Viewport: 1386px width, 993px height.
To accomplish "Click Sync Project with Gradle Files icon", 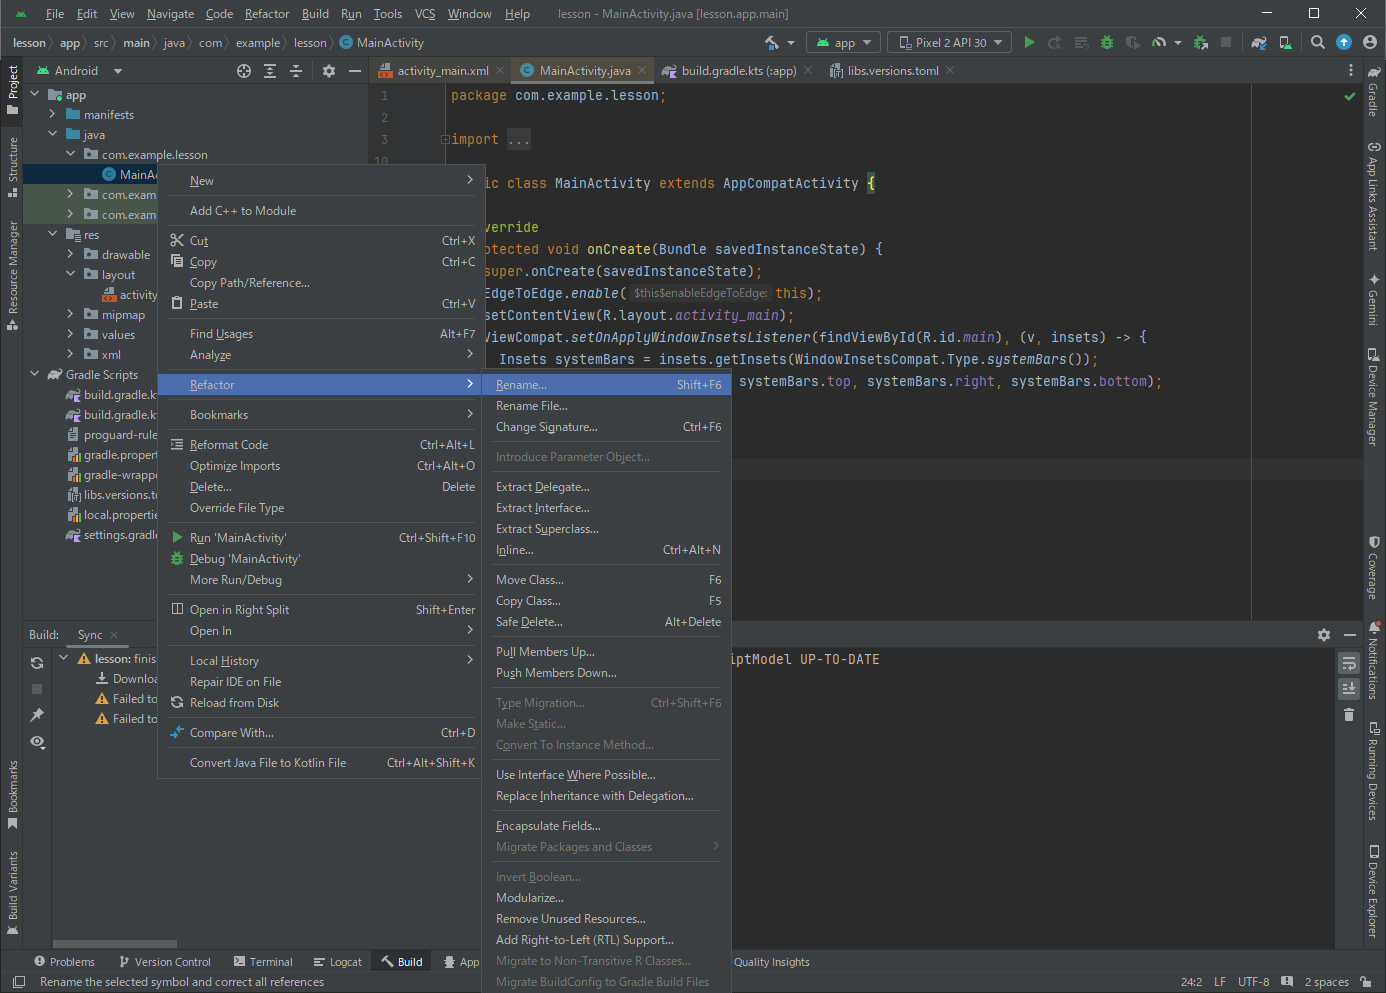I will pyautogui.click(x=1259, y=42).
